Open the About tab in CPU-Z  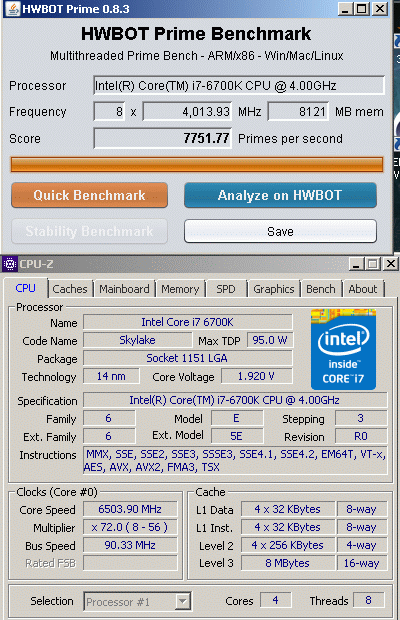coord(363,289)
